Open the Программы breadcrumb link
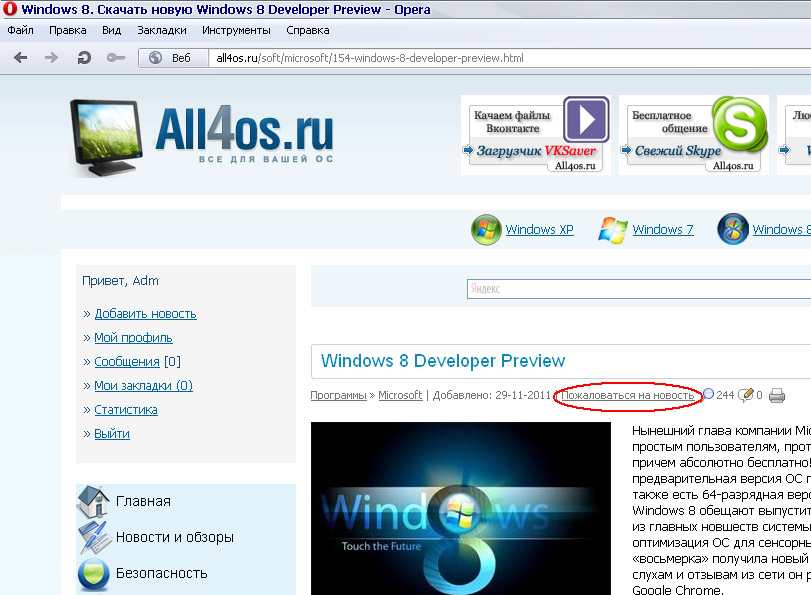This screenshot has height=595, width=811. [x=338, y=395]
